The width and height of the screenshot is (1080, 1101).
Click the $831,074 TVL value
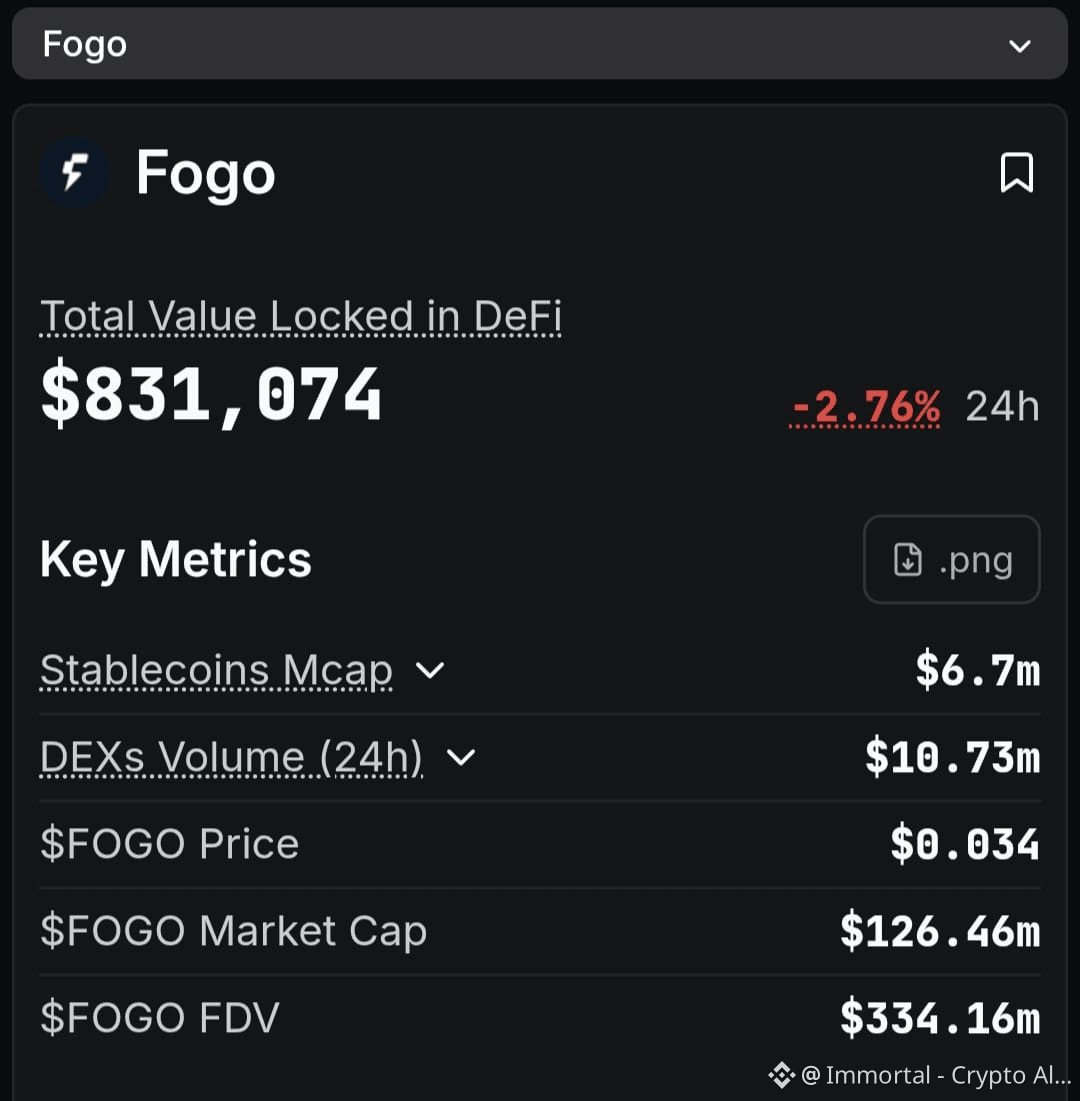[211, 394]
